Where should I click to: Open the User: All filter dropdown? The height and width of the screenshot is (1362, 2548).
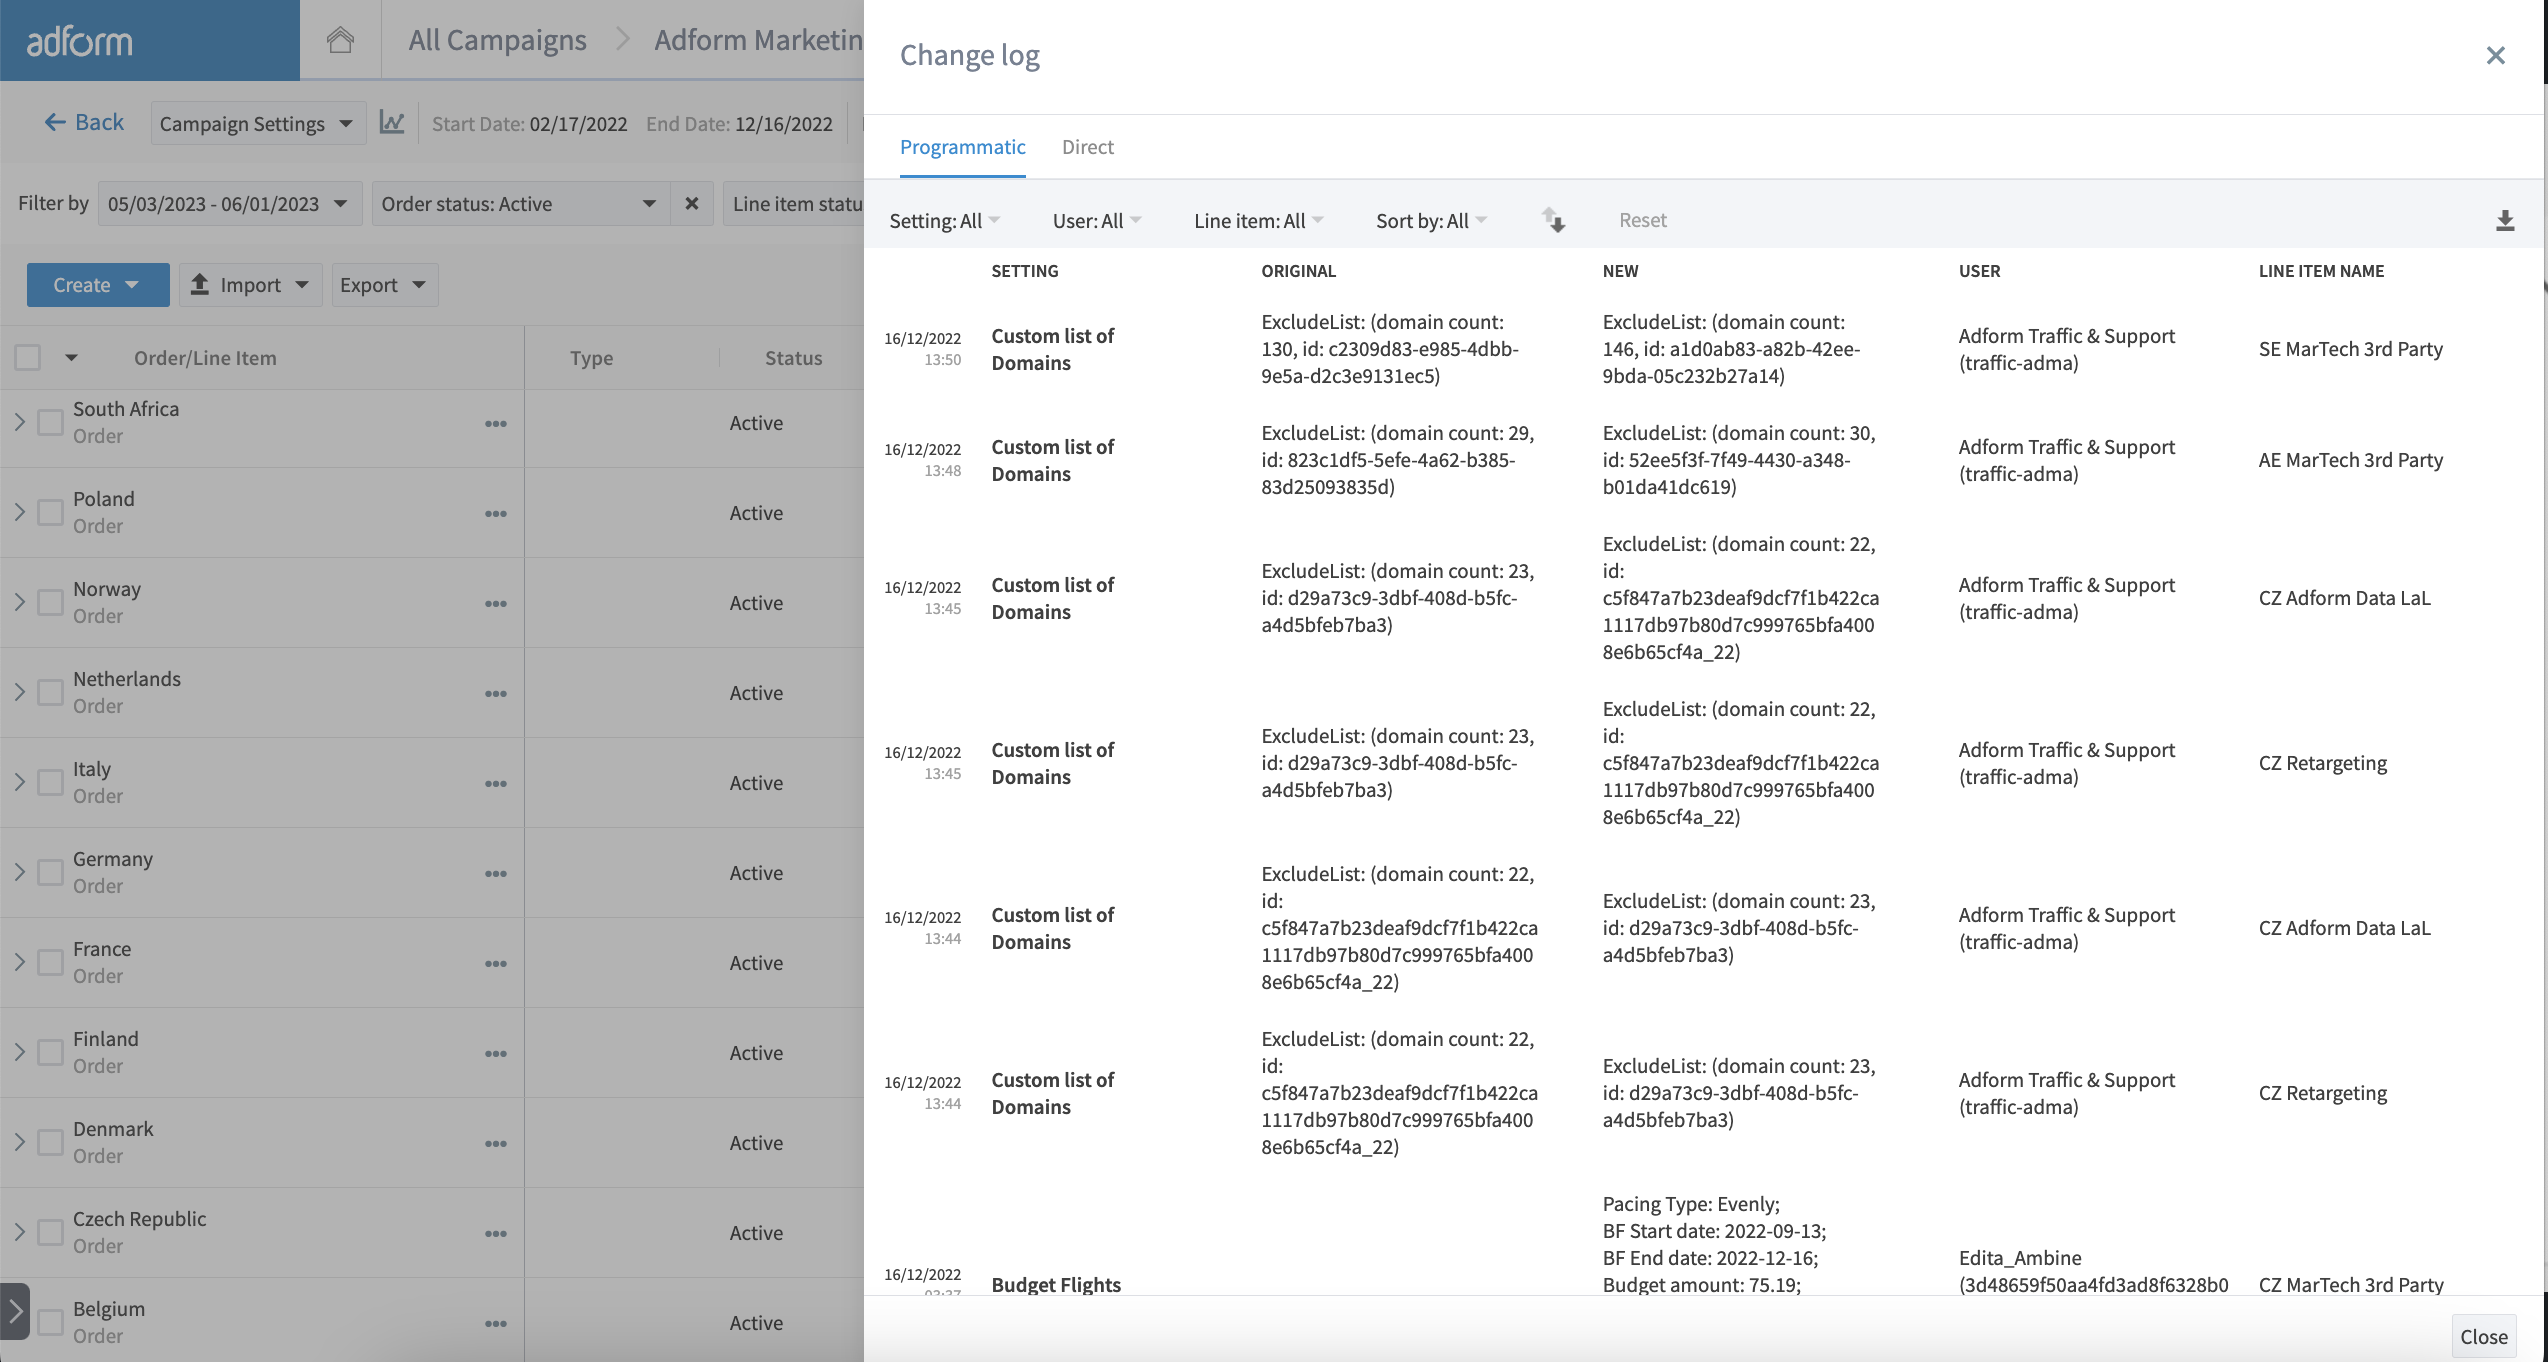click(x=1096, y=220)
